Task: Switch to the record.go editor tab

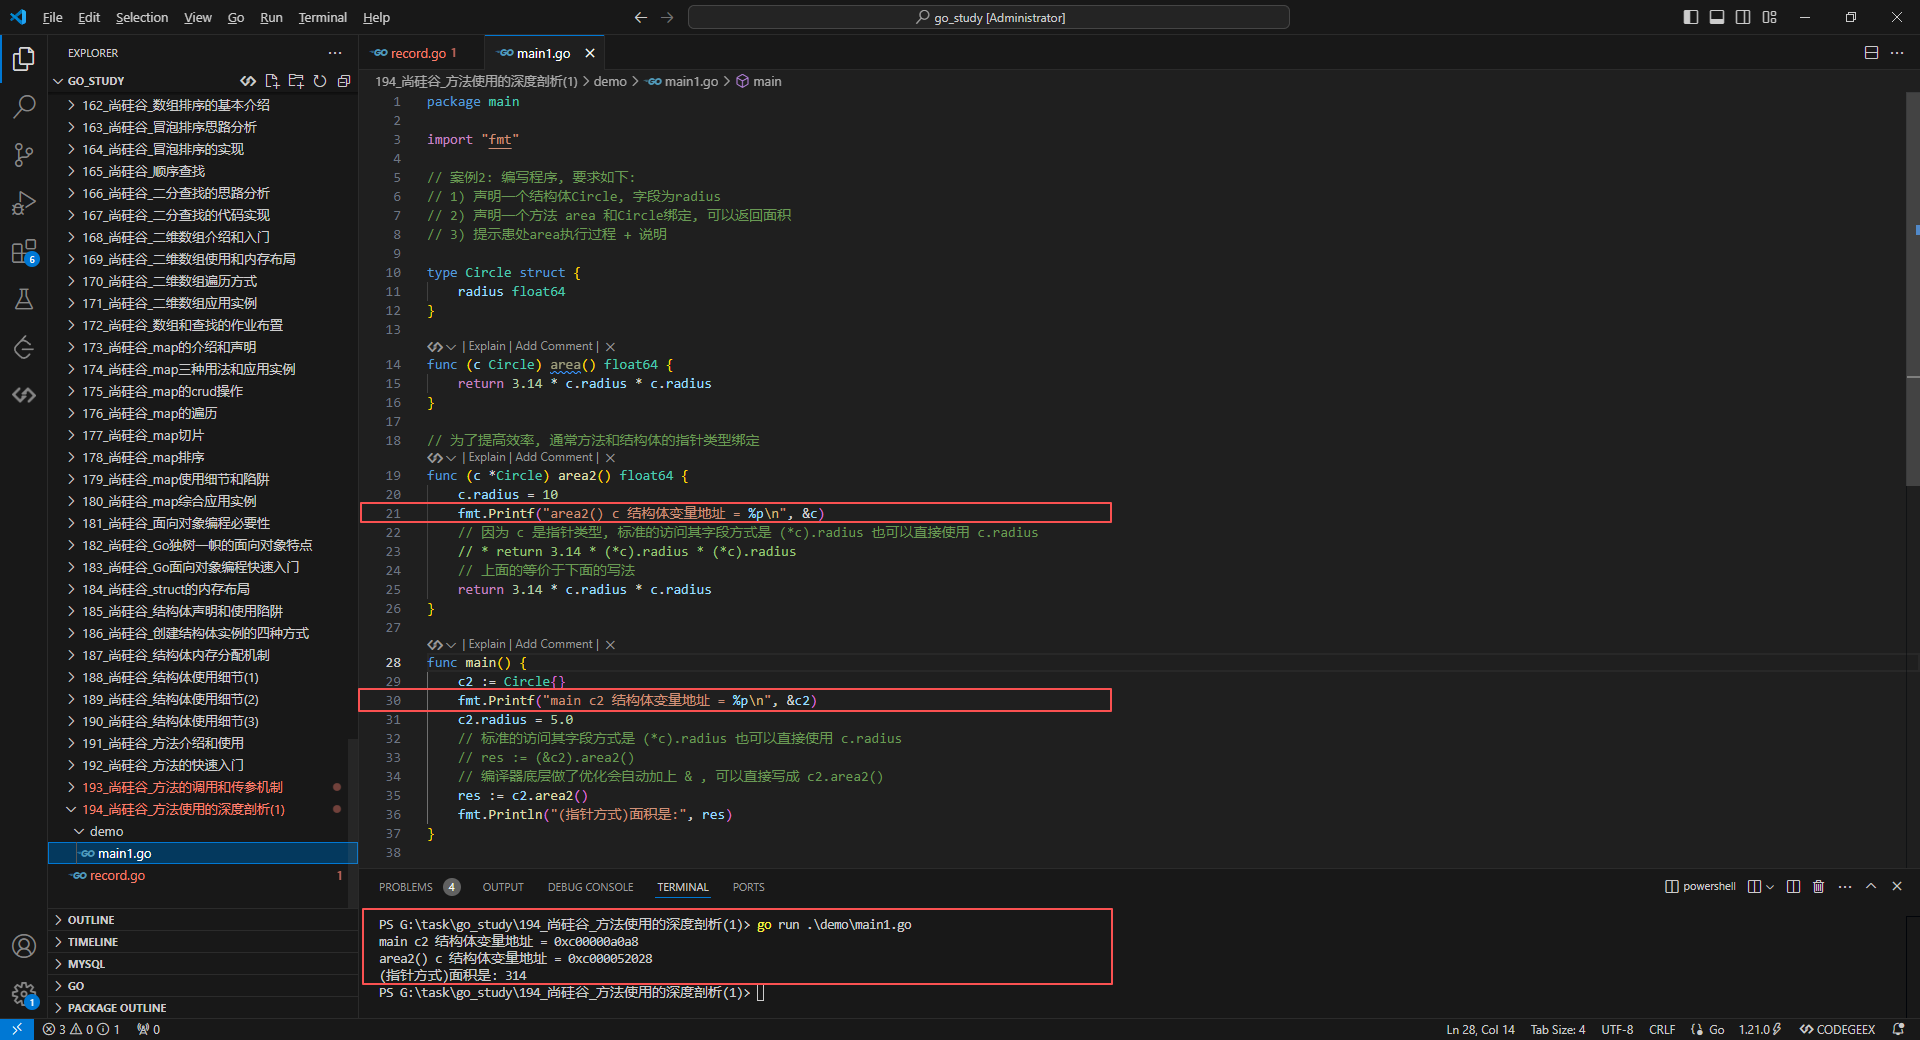Action: click(422, 53)
